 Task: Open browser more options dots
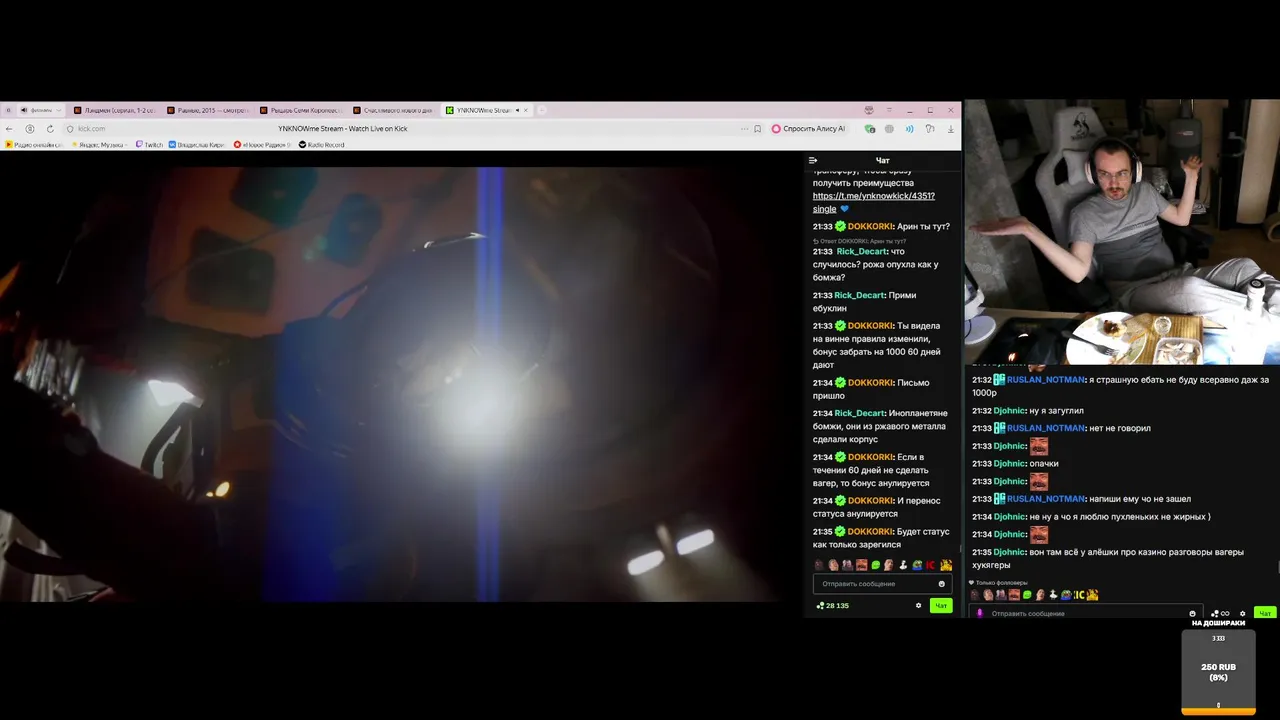point(744,129)
